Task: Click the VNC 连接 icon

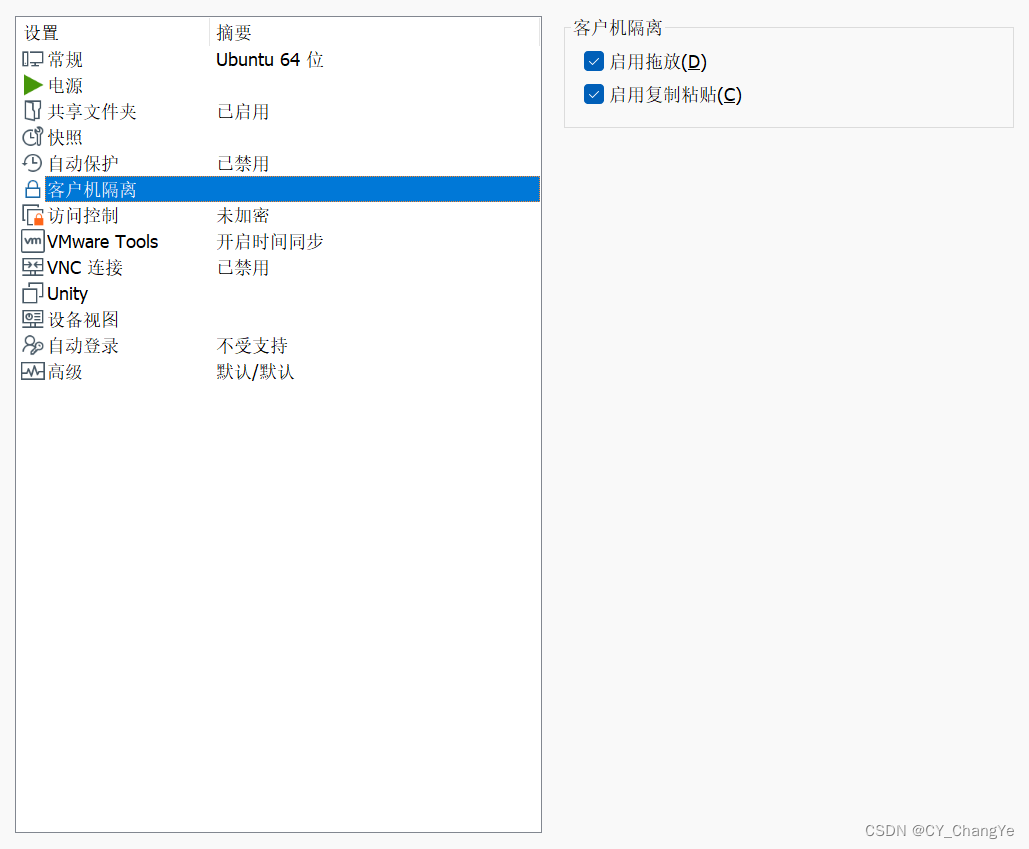Action: 32,267
